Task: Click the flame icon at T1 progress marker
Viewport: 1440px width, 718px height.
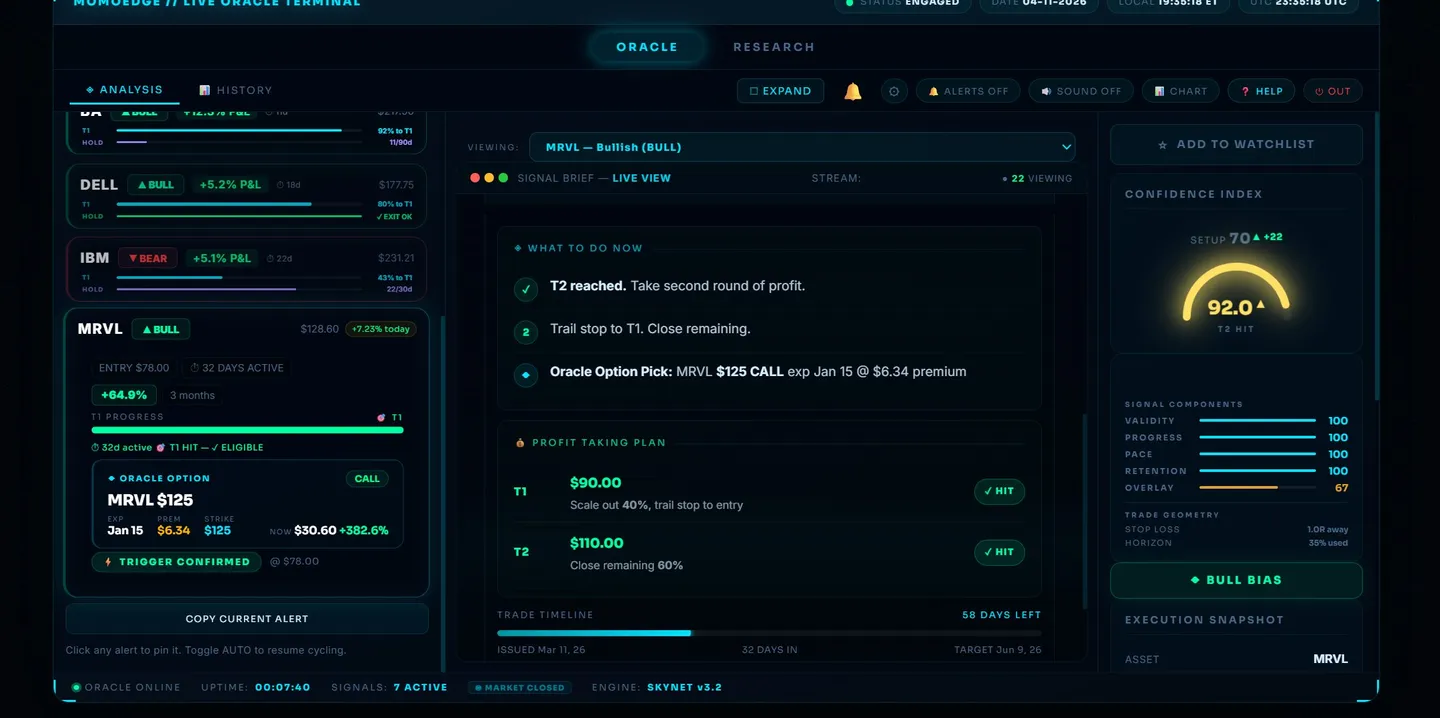Action: pos(380,417)
